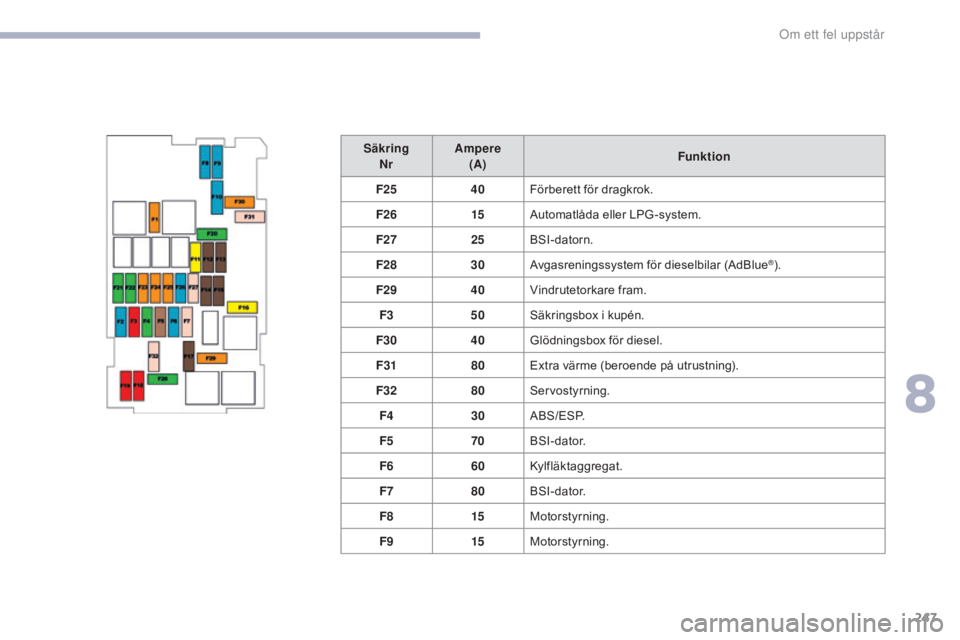Select the pink F7 fuse in diagram

[187, 322]
